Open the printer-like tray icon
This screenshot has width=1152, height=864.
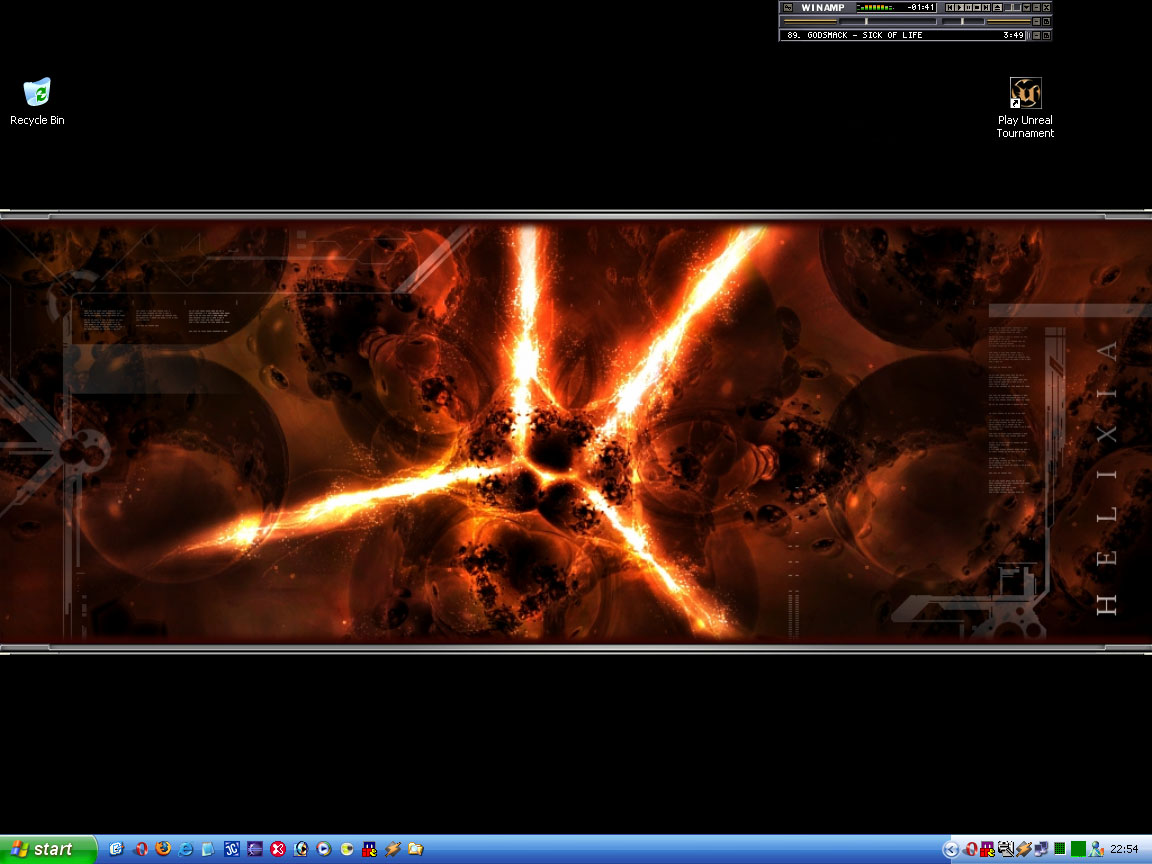[x=1006, y=849]
